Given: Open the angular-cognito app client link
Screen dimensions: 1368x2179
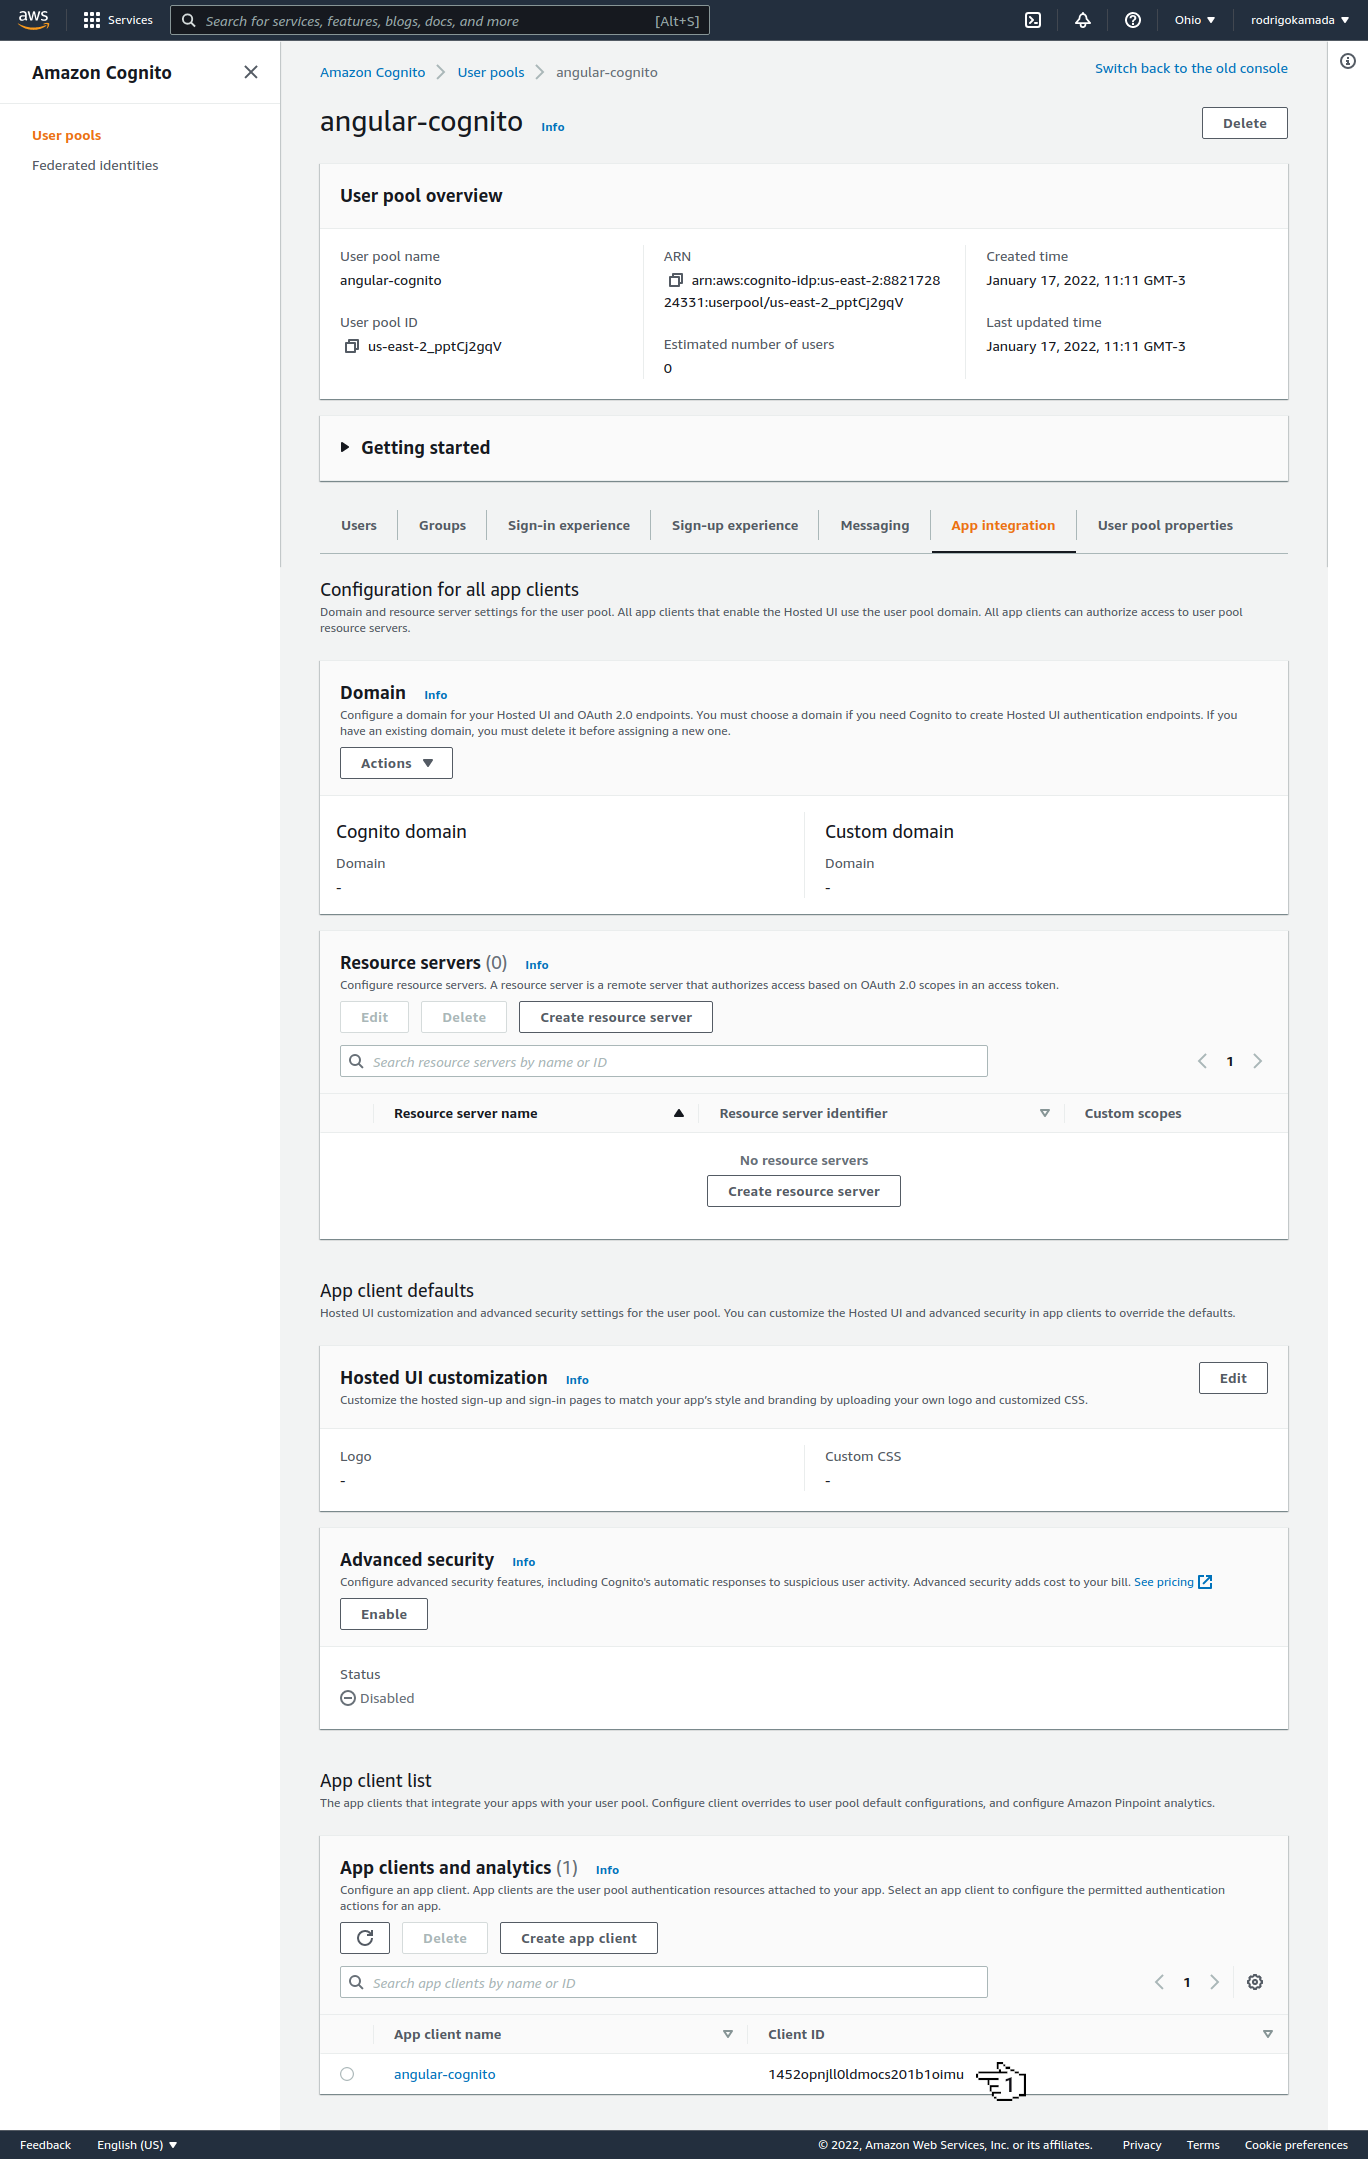Looking at the screenshot, I should (x=445, y=2074).
